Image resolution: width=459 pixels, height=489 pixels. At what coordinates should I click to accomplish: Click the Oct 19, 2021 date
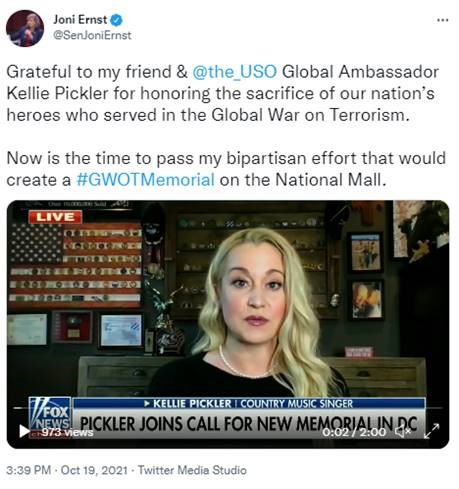coord(94,470)
